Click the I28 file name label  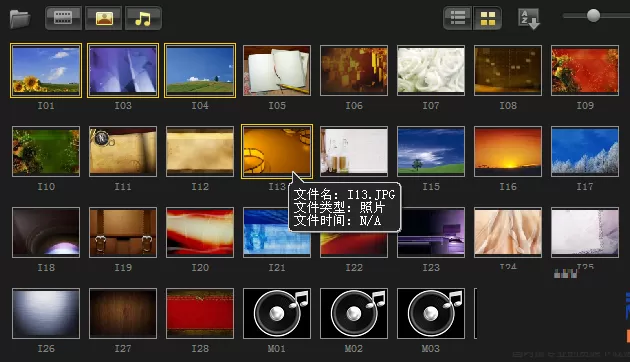tap(200, 349)
